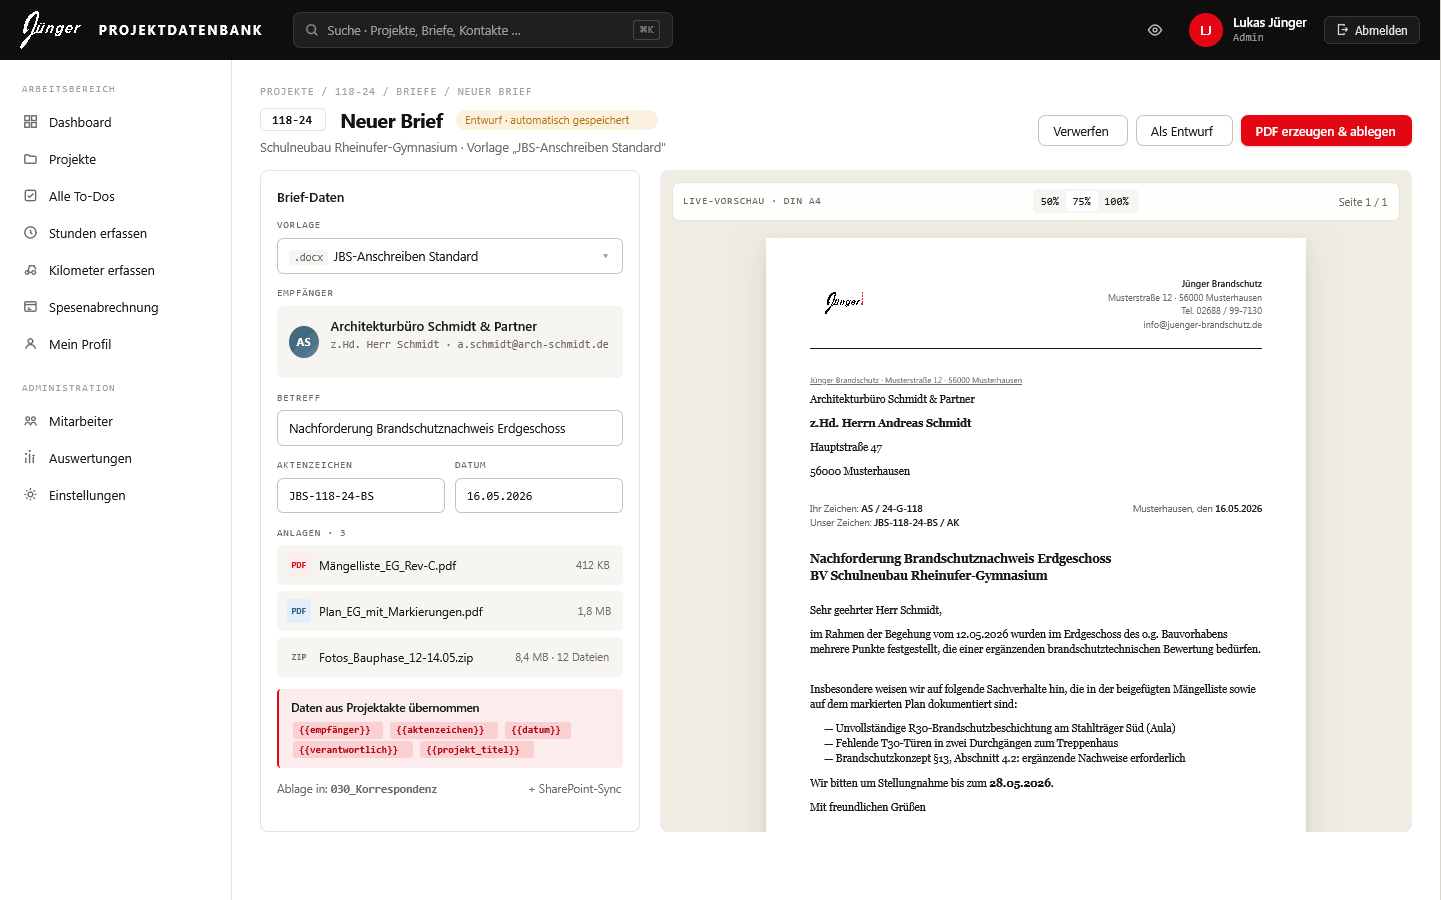Set preview zoom to 50%

1050,201
